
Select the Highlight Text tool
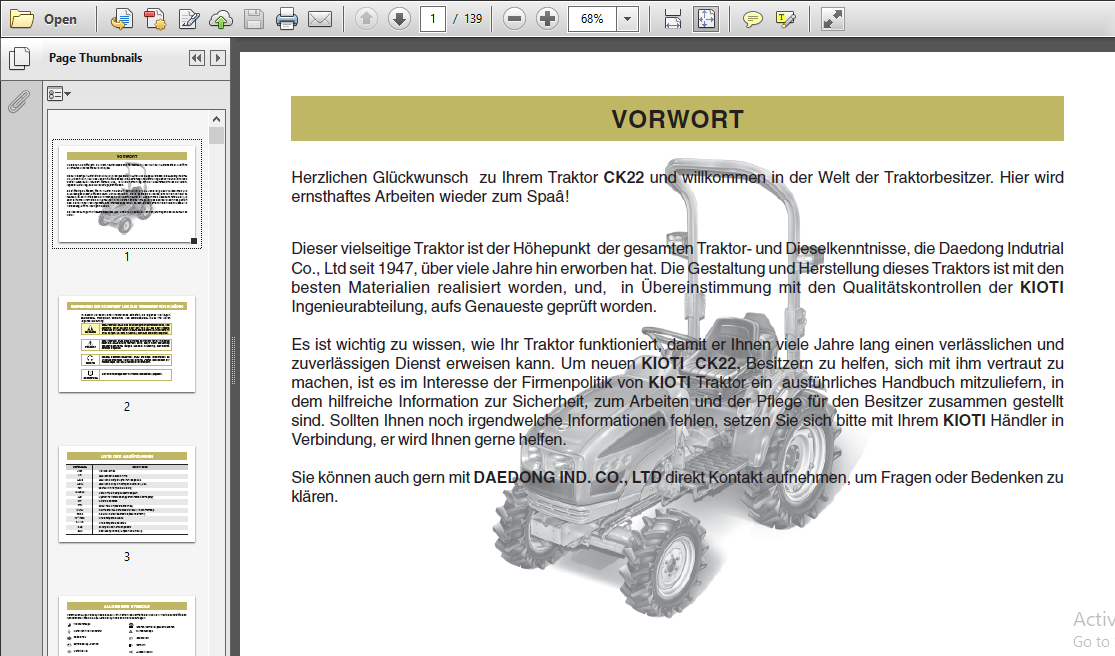coord(786,19)
